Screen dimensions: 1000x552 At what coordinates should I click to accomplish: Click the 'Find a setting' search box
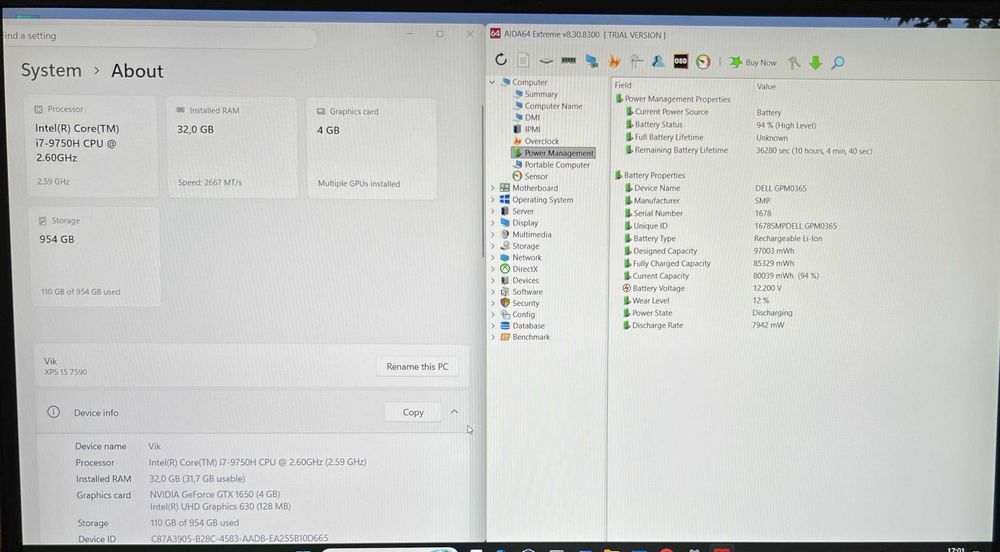click(159, 36)
